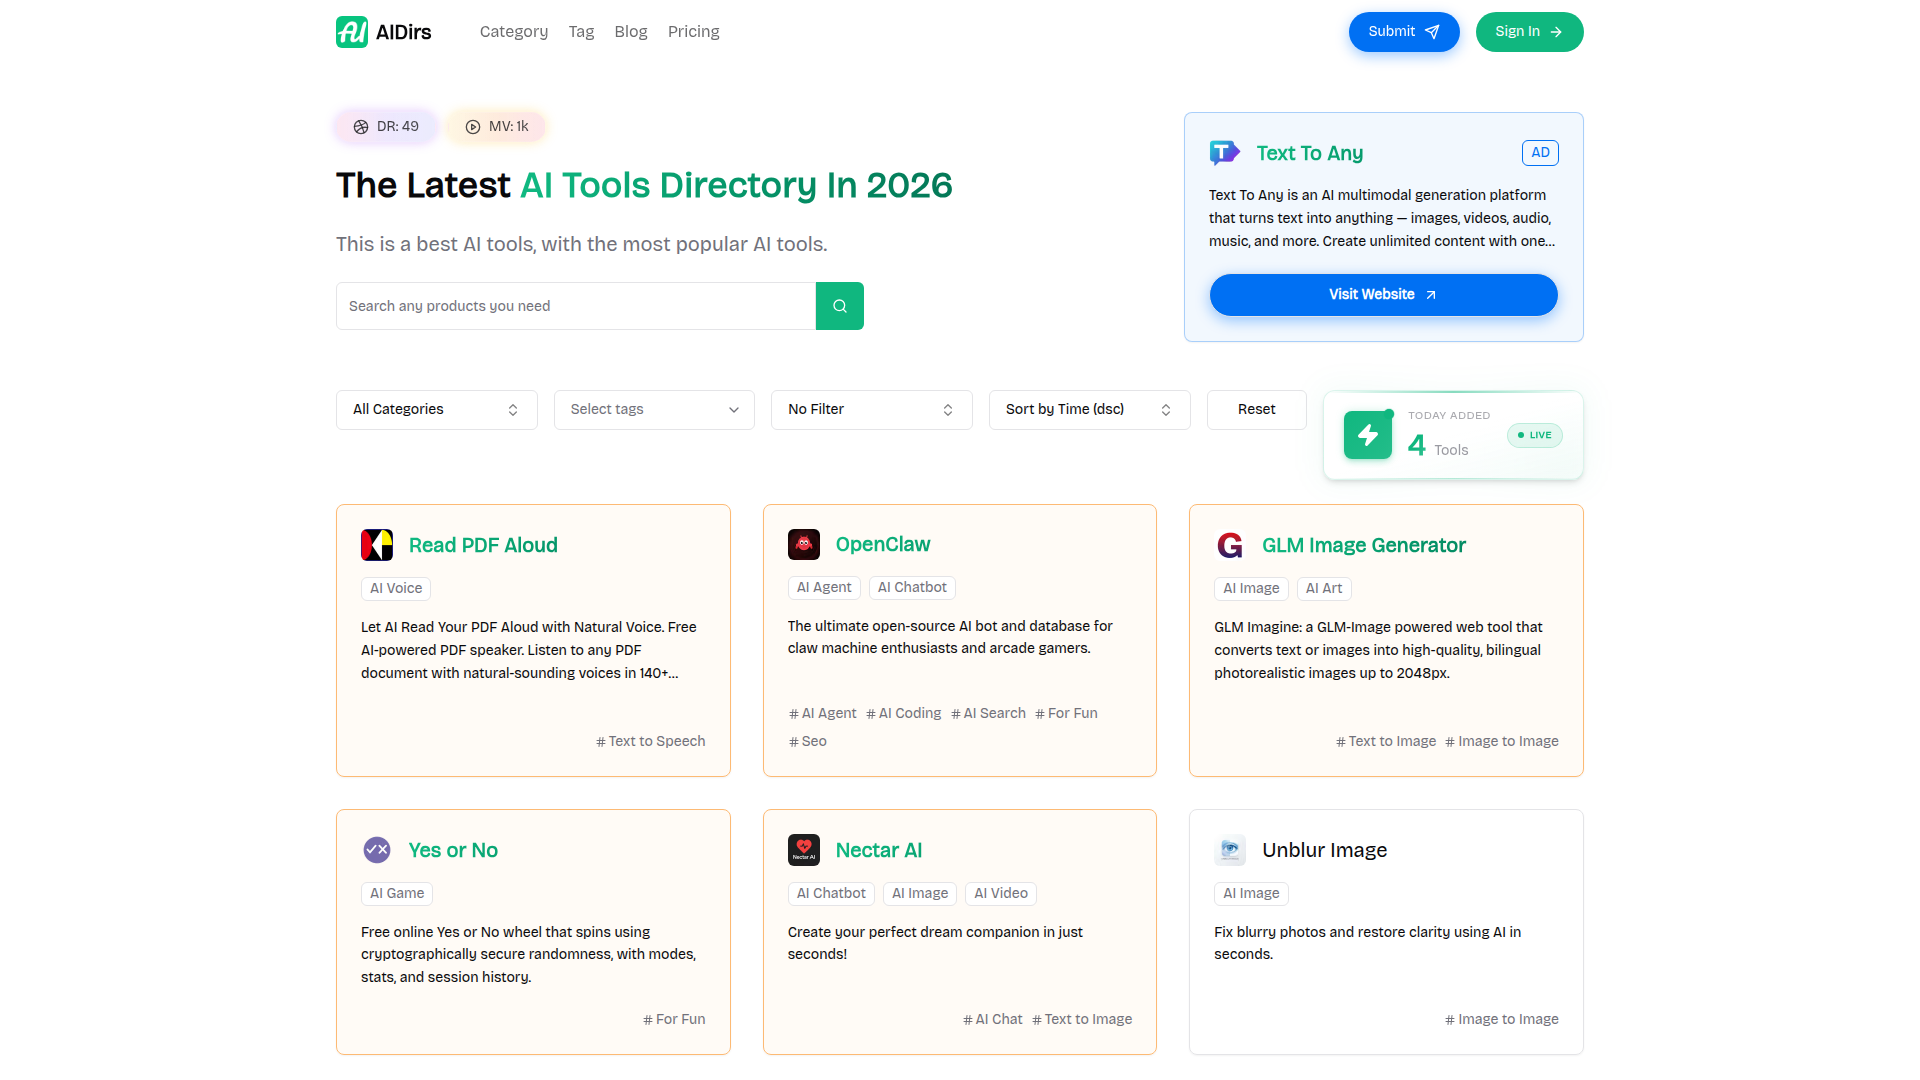The width and height of the screenshot is (1920, 1080).
Task: Focus the product search input field
Action: point(576,306)
